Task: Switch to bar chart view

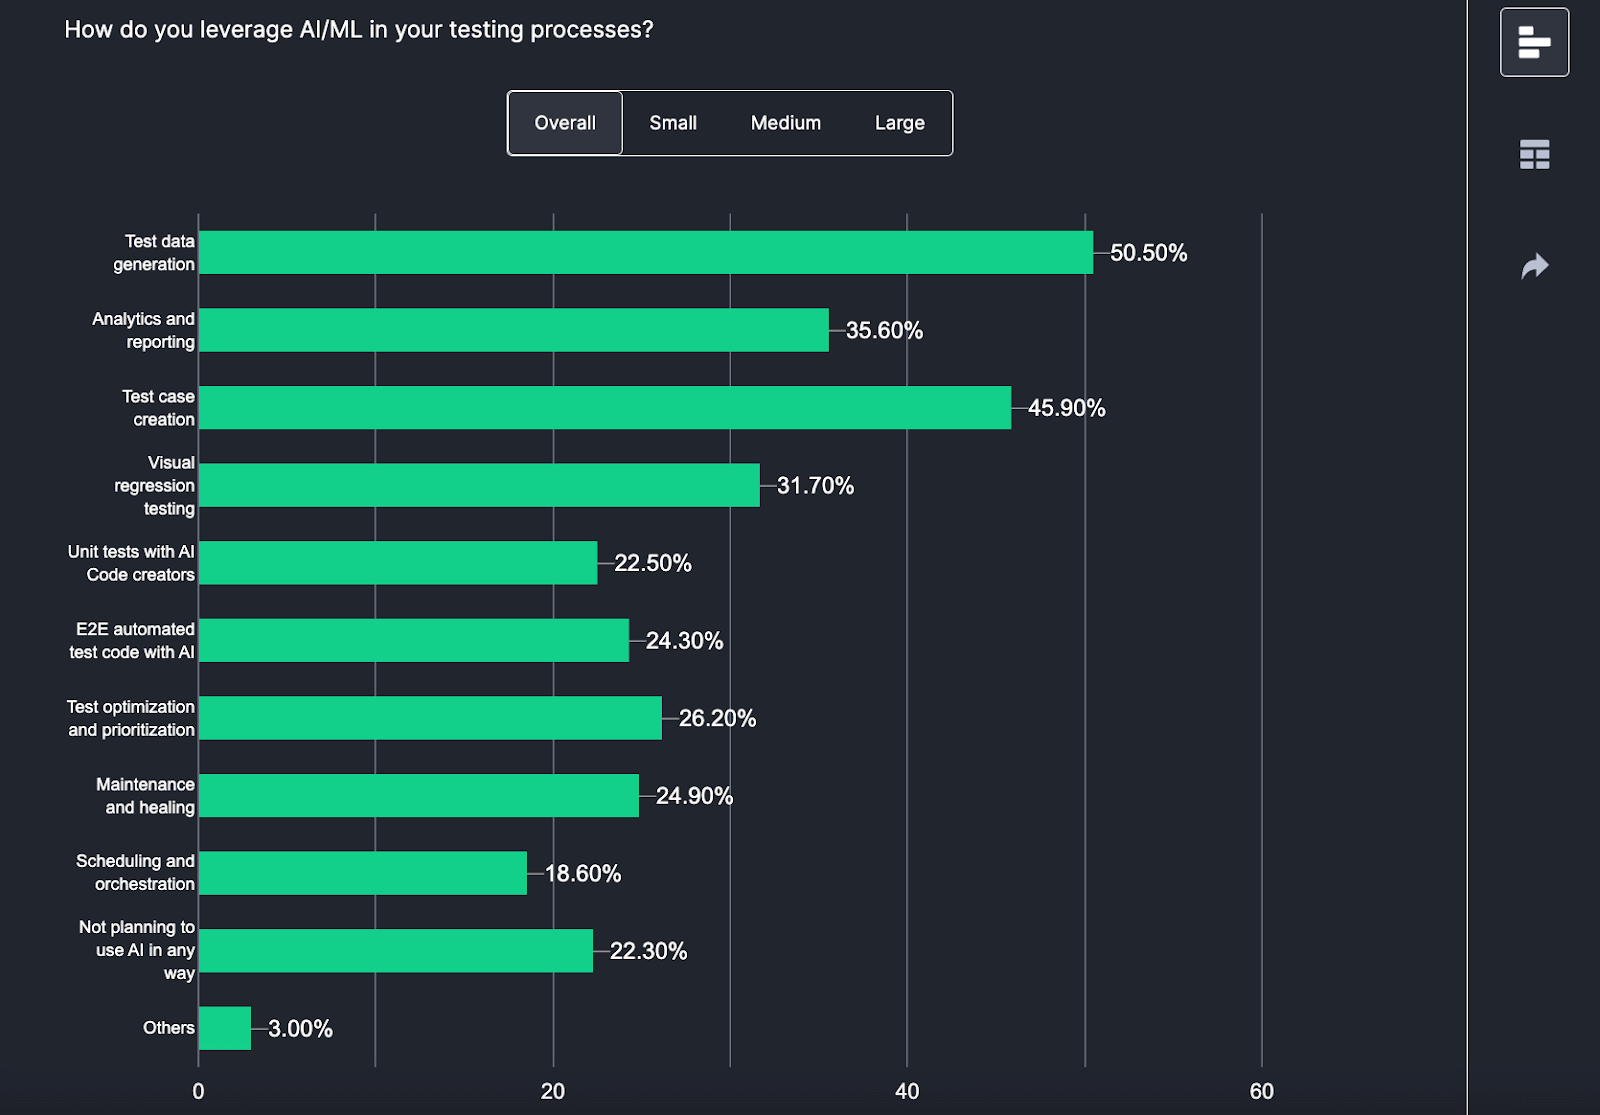Action: click(x=1534, y=41)
